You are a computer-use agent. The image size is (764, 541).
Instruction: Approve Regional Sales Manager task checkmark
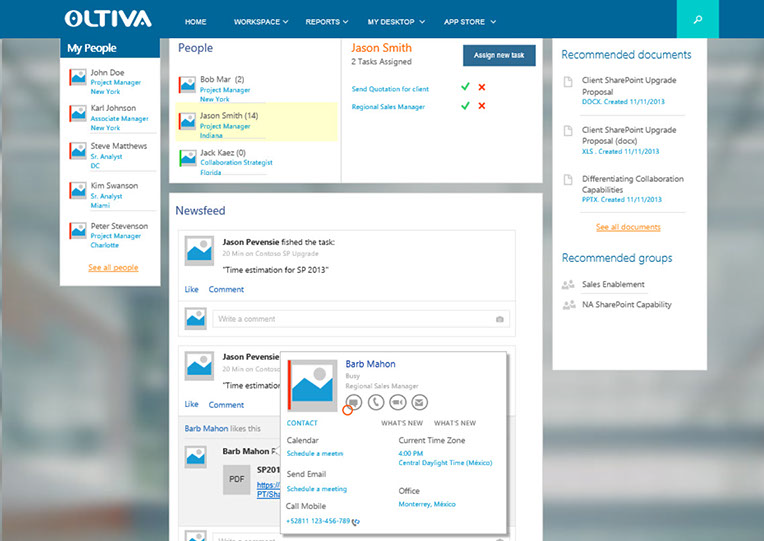[465, 106]
